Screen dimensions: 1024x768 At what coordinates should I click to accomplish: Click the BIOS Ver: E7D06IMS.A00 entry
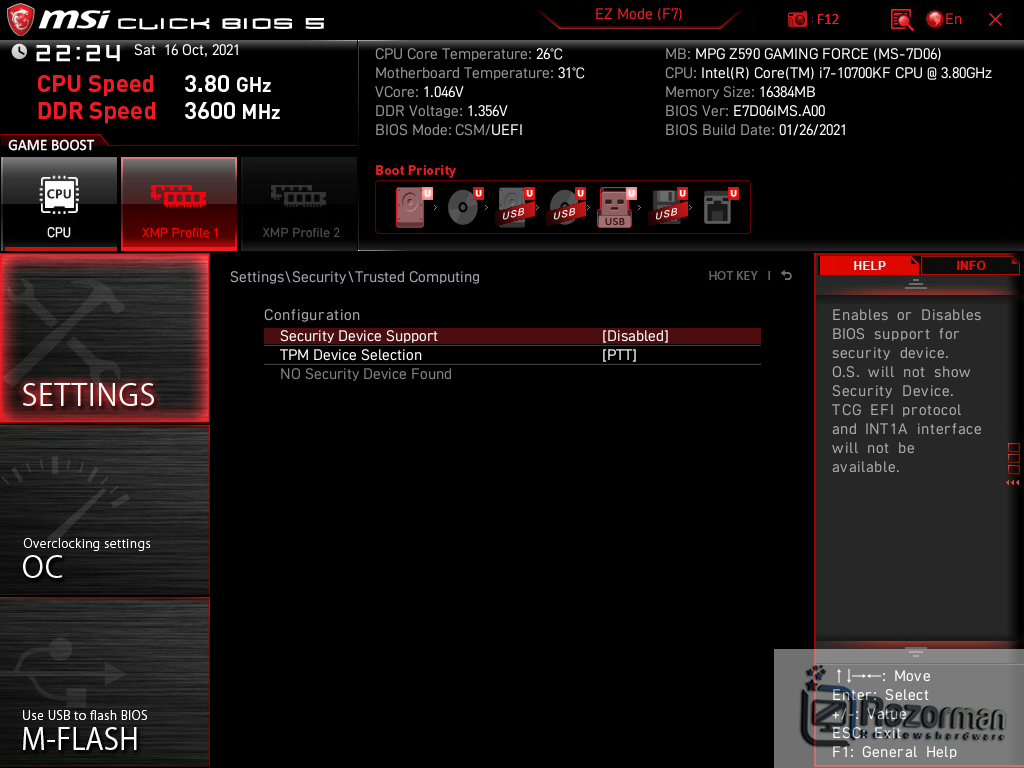(744, 111)
